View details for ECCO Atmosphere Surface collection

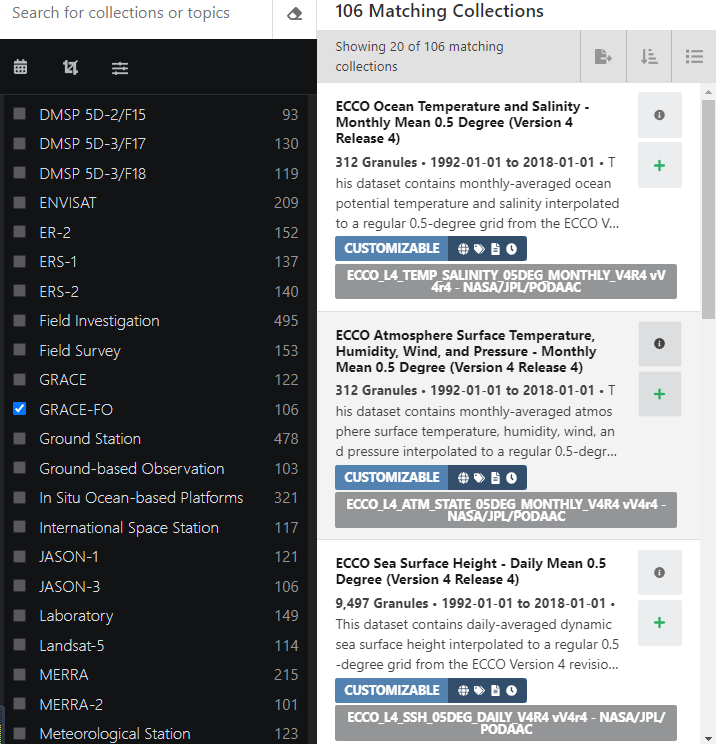(660, 344)
